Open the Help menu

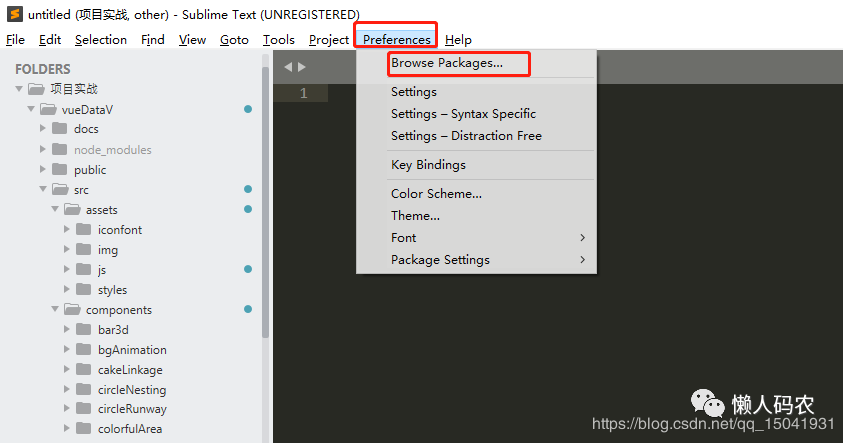pos(458,40)
